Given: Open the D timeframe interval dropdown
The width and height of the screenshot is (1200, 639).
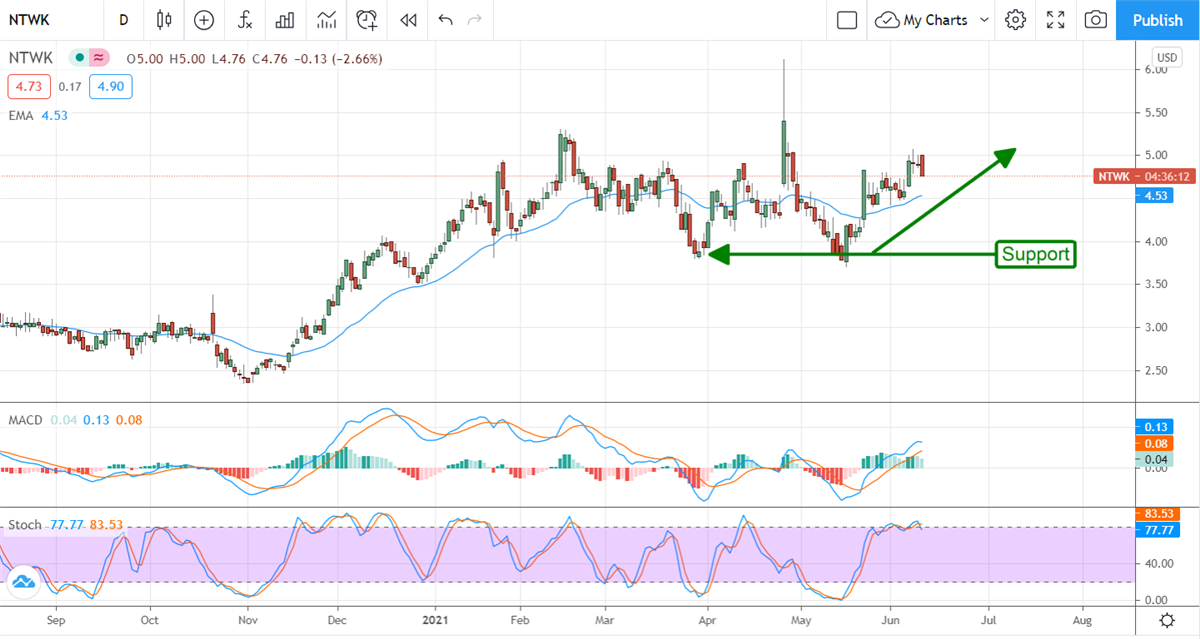Looking at the screenshot, I should point(123,20).
